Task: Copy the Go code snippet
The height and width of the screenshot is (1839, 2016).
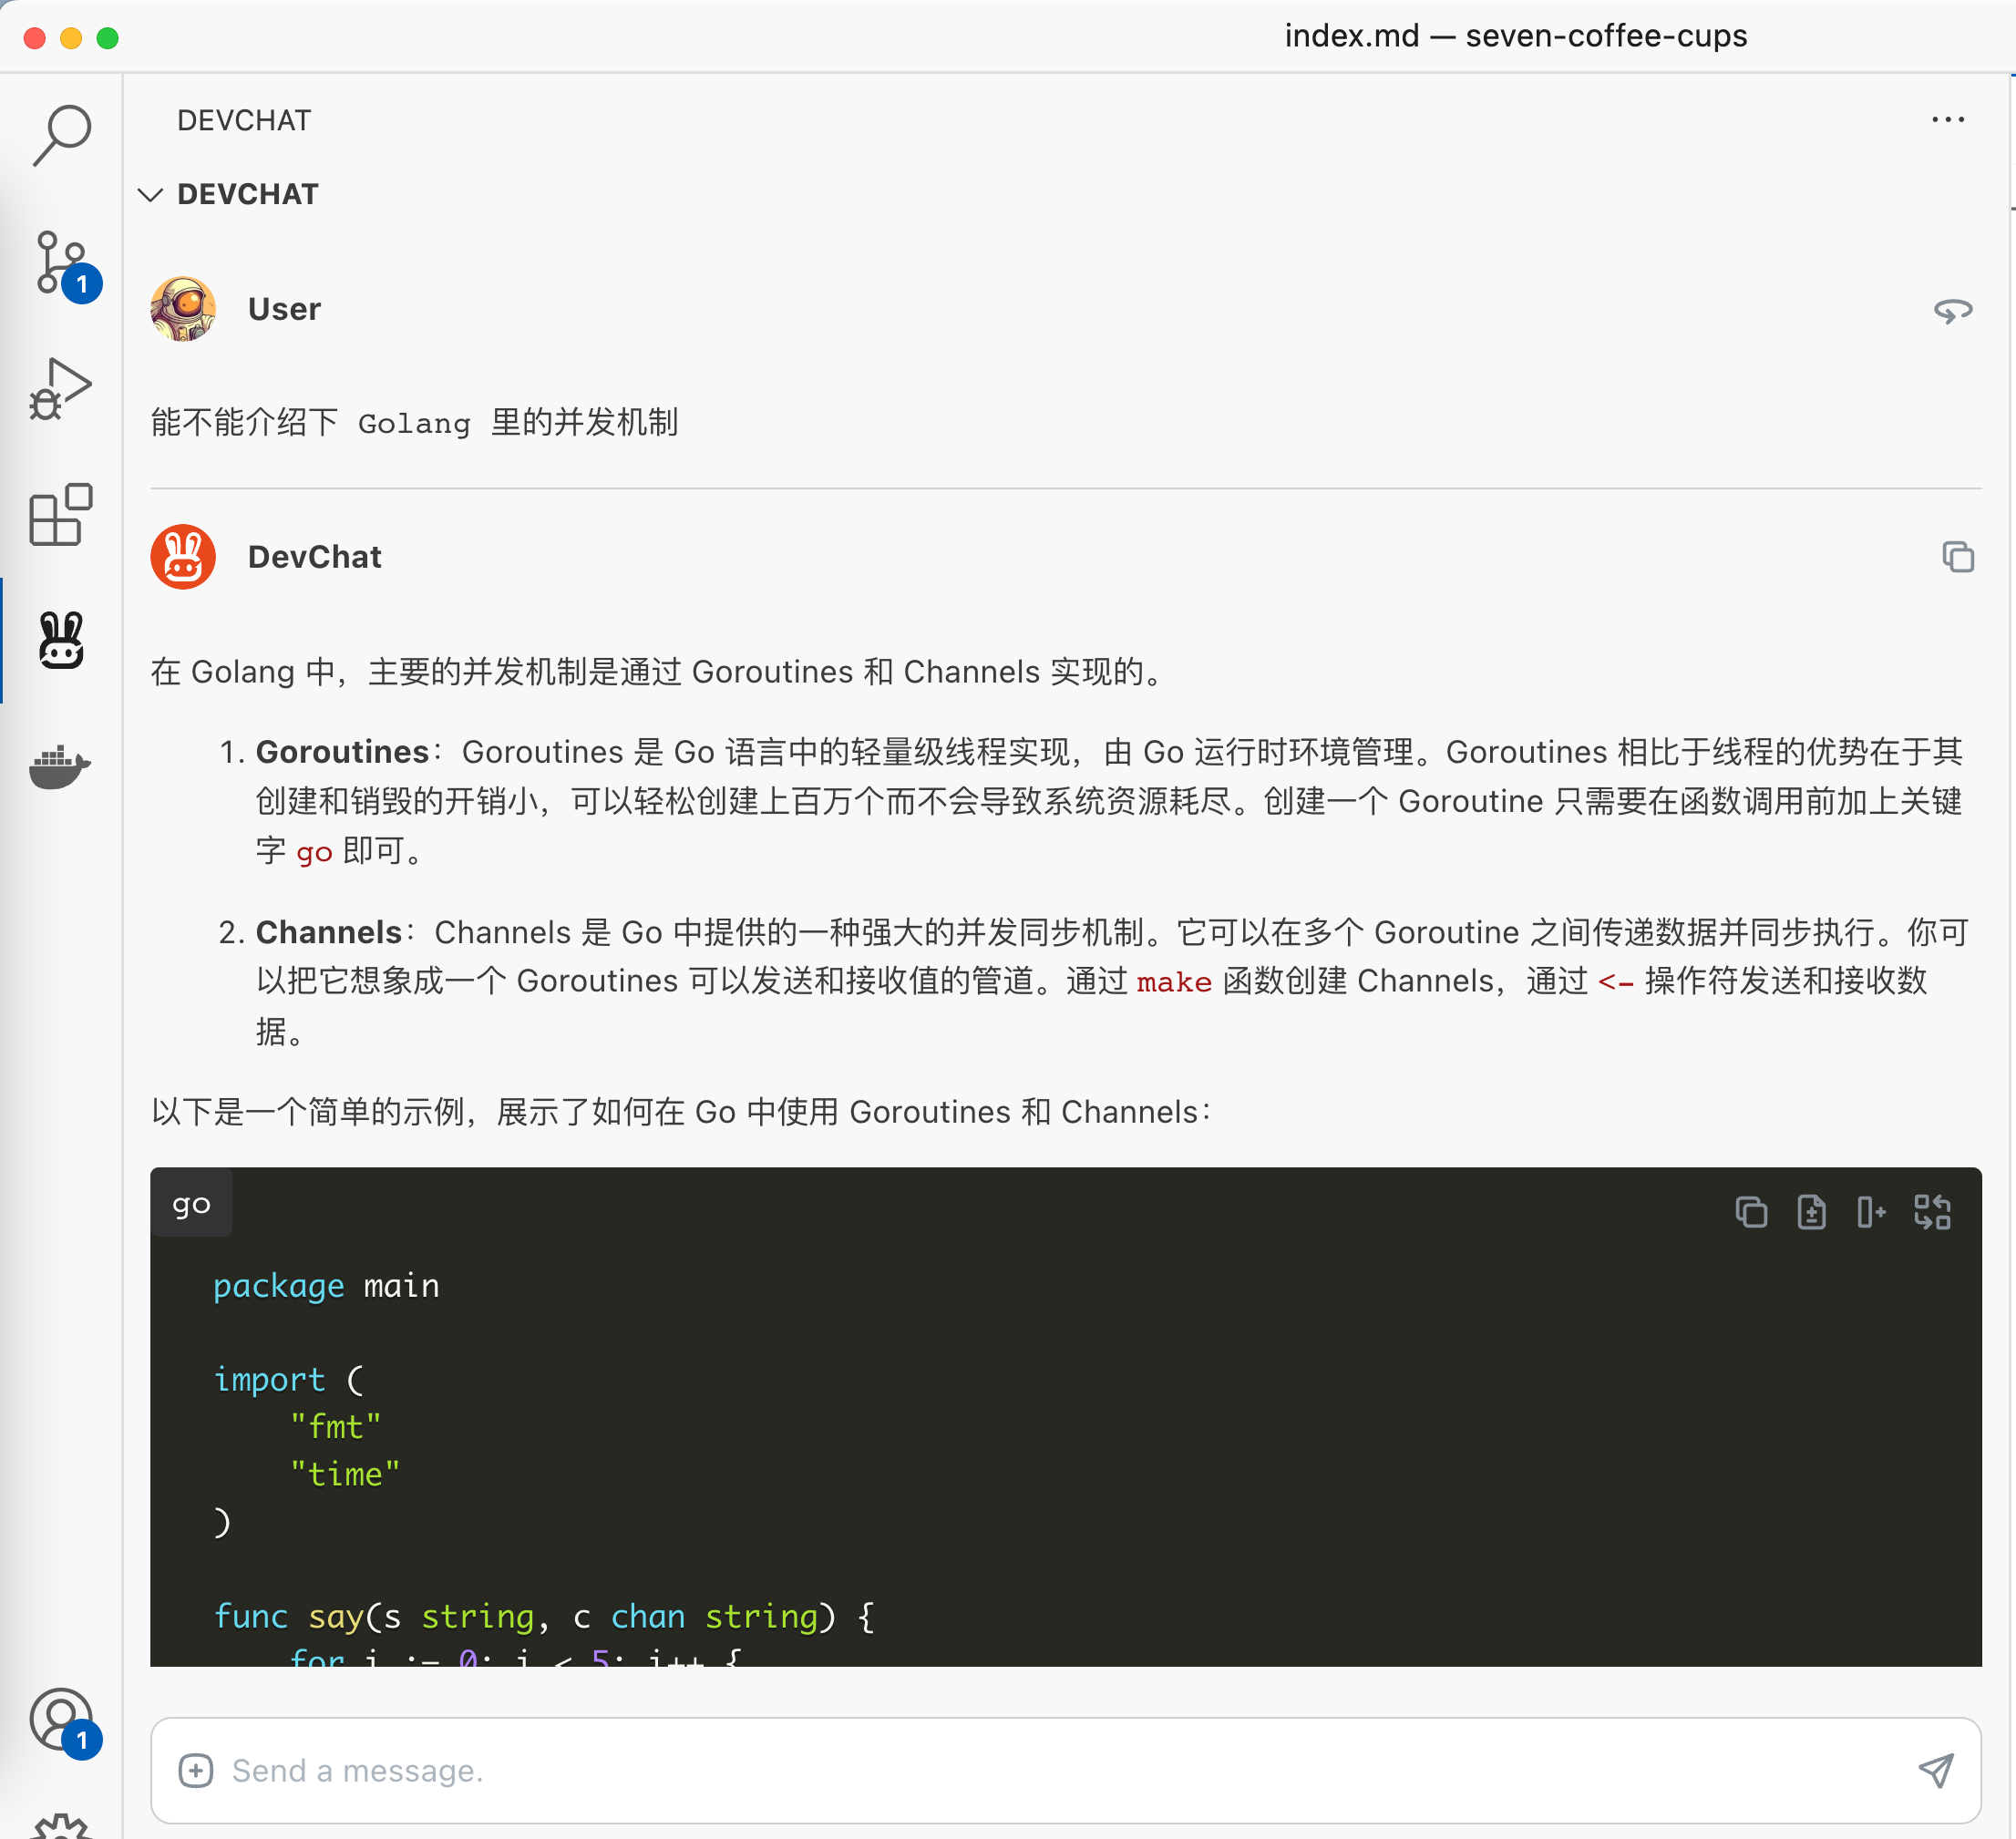Action: pyautogui.click(x=1752, y=1212)
